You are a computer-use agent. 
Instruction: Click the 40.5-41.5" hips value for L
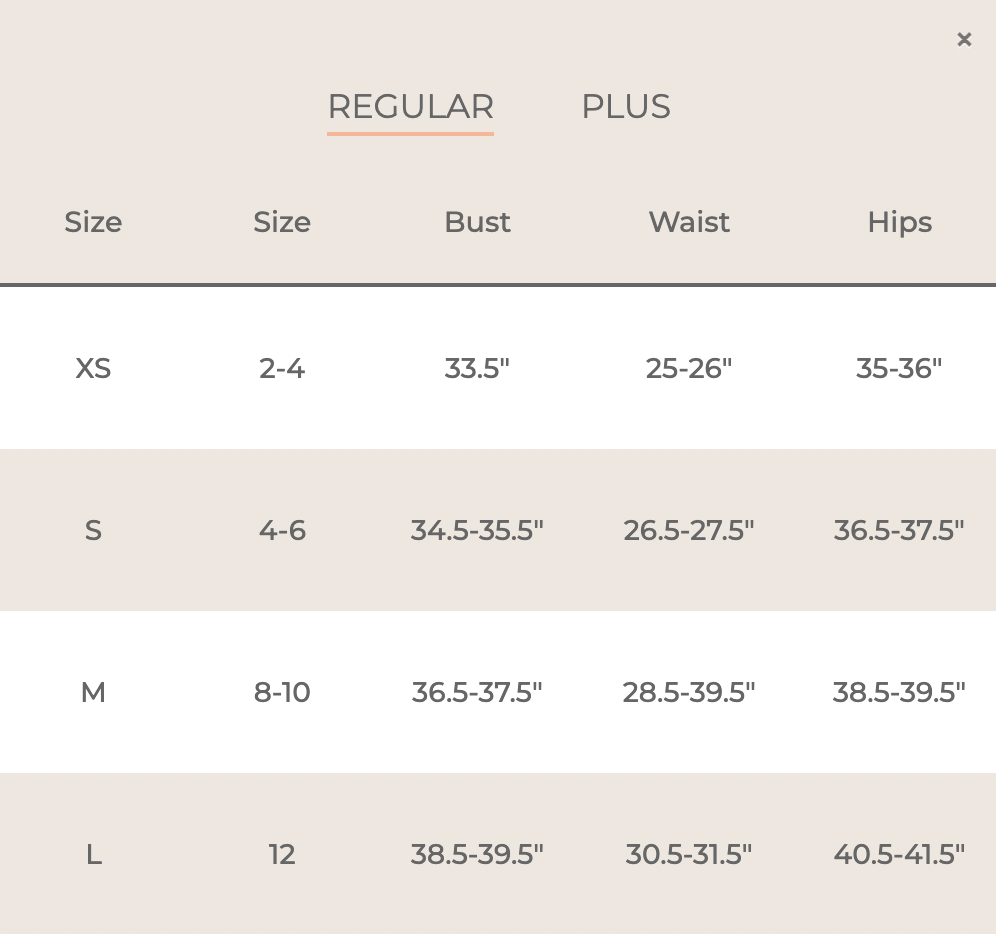coord(899,854)
